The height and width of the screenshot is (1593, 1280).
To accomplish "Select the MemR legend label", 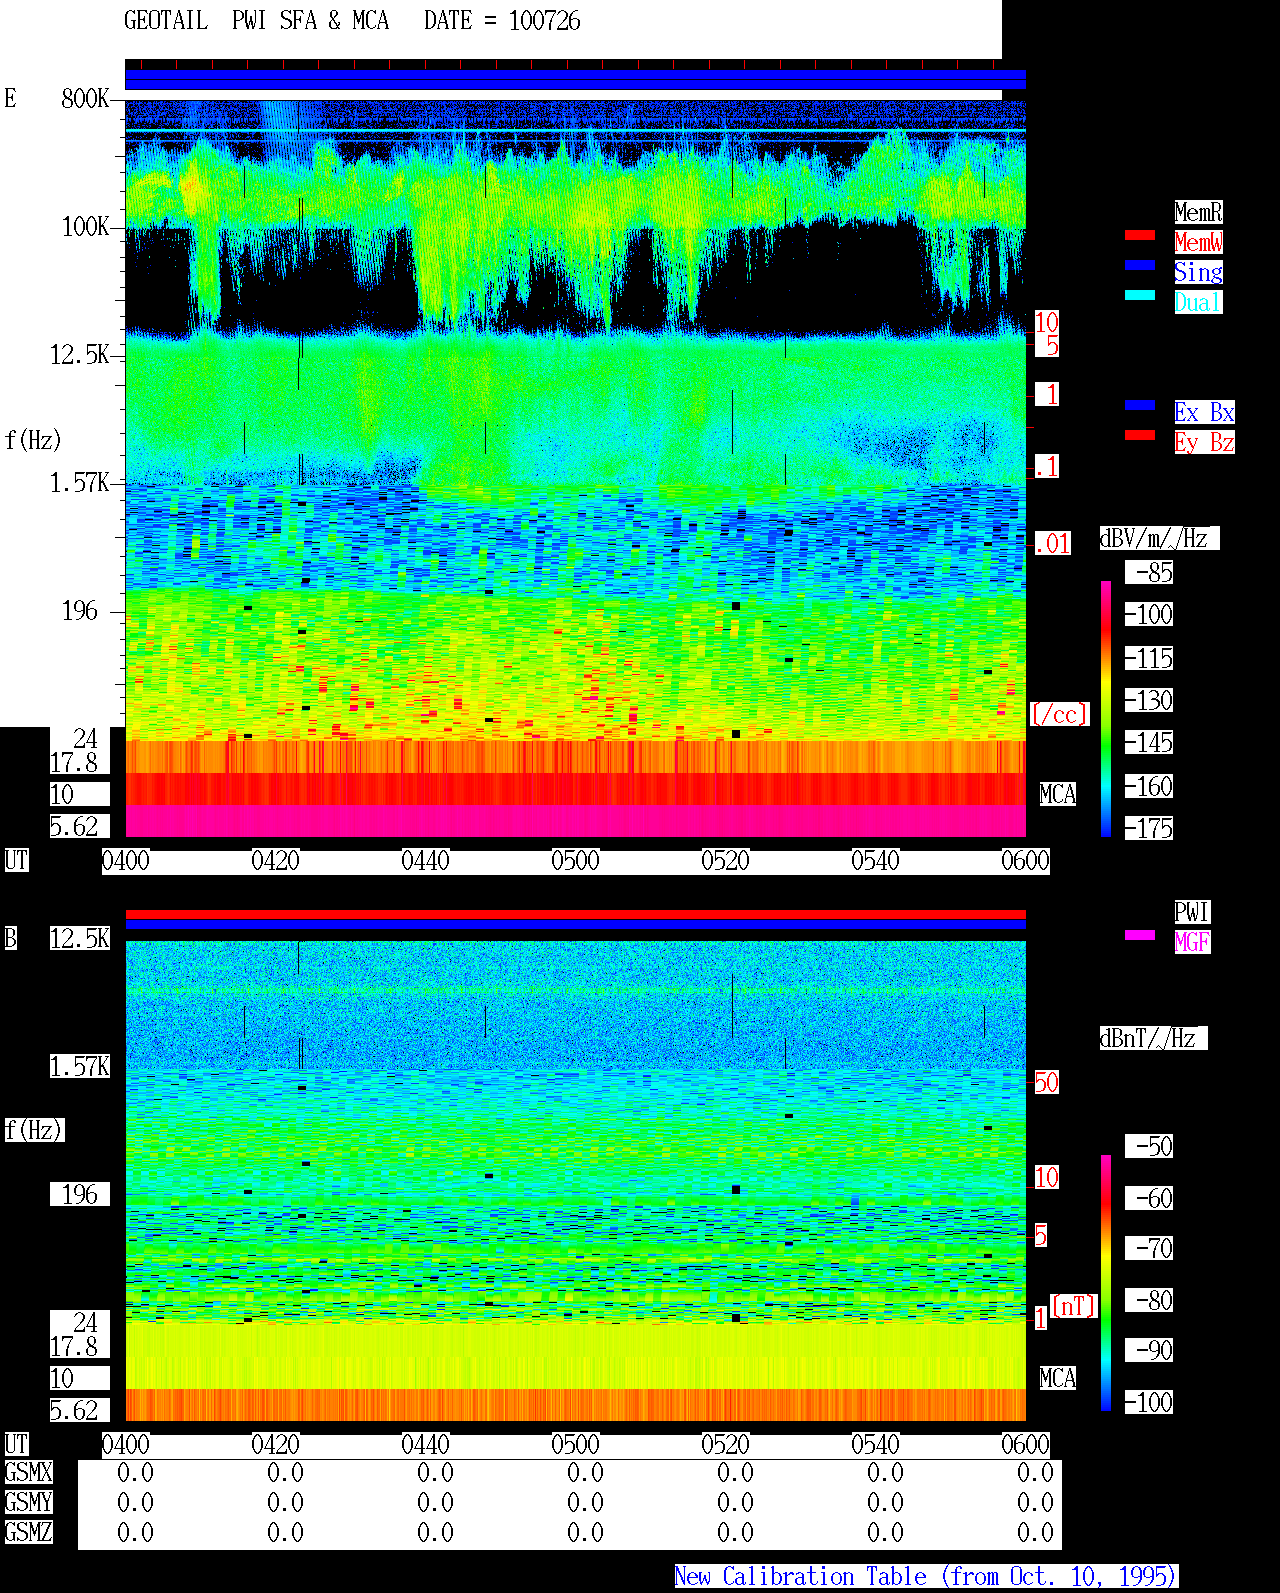I will click(x=1198, y=212).
